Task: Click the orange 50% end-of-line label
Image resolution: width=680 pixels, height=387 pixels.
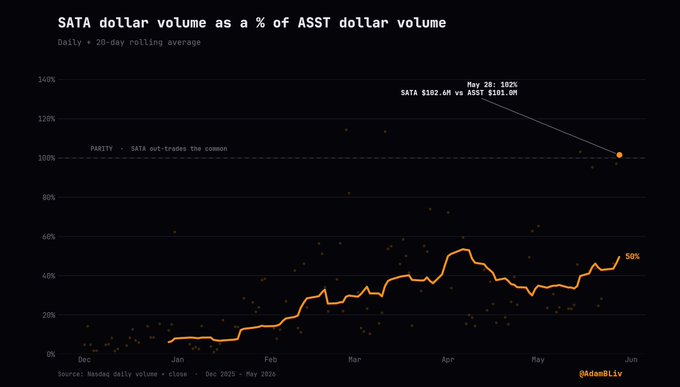Action: [x=632, y=257]
